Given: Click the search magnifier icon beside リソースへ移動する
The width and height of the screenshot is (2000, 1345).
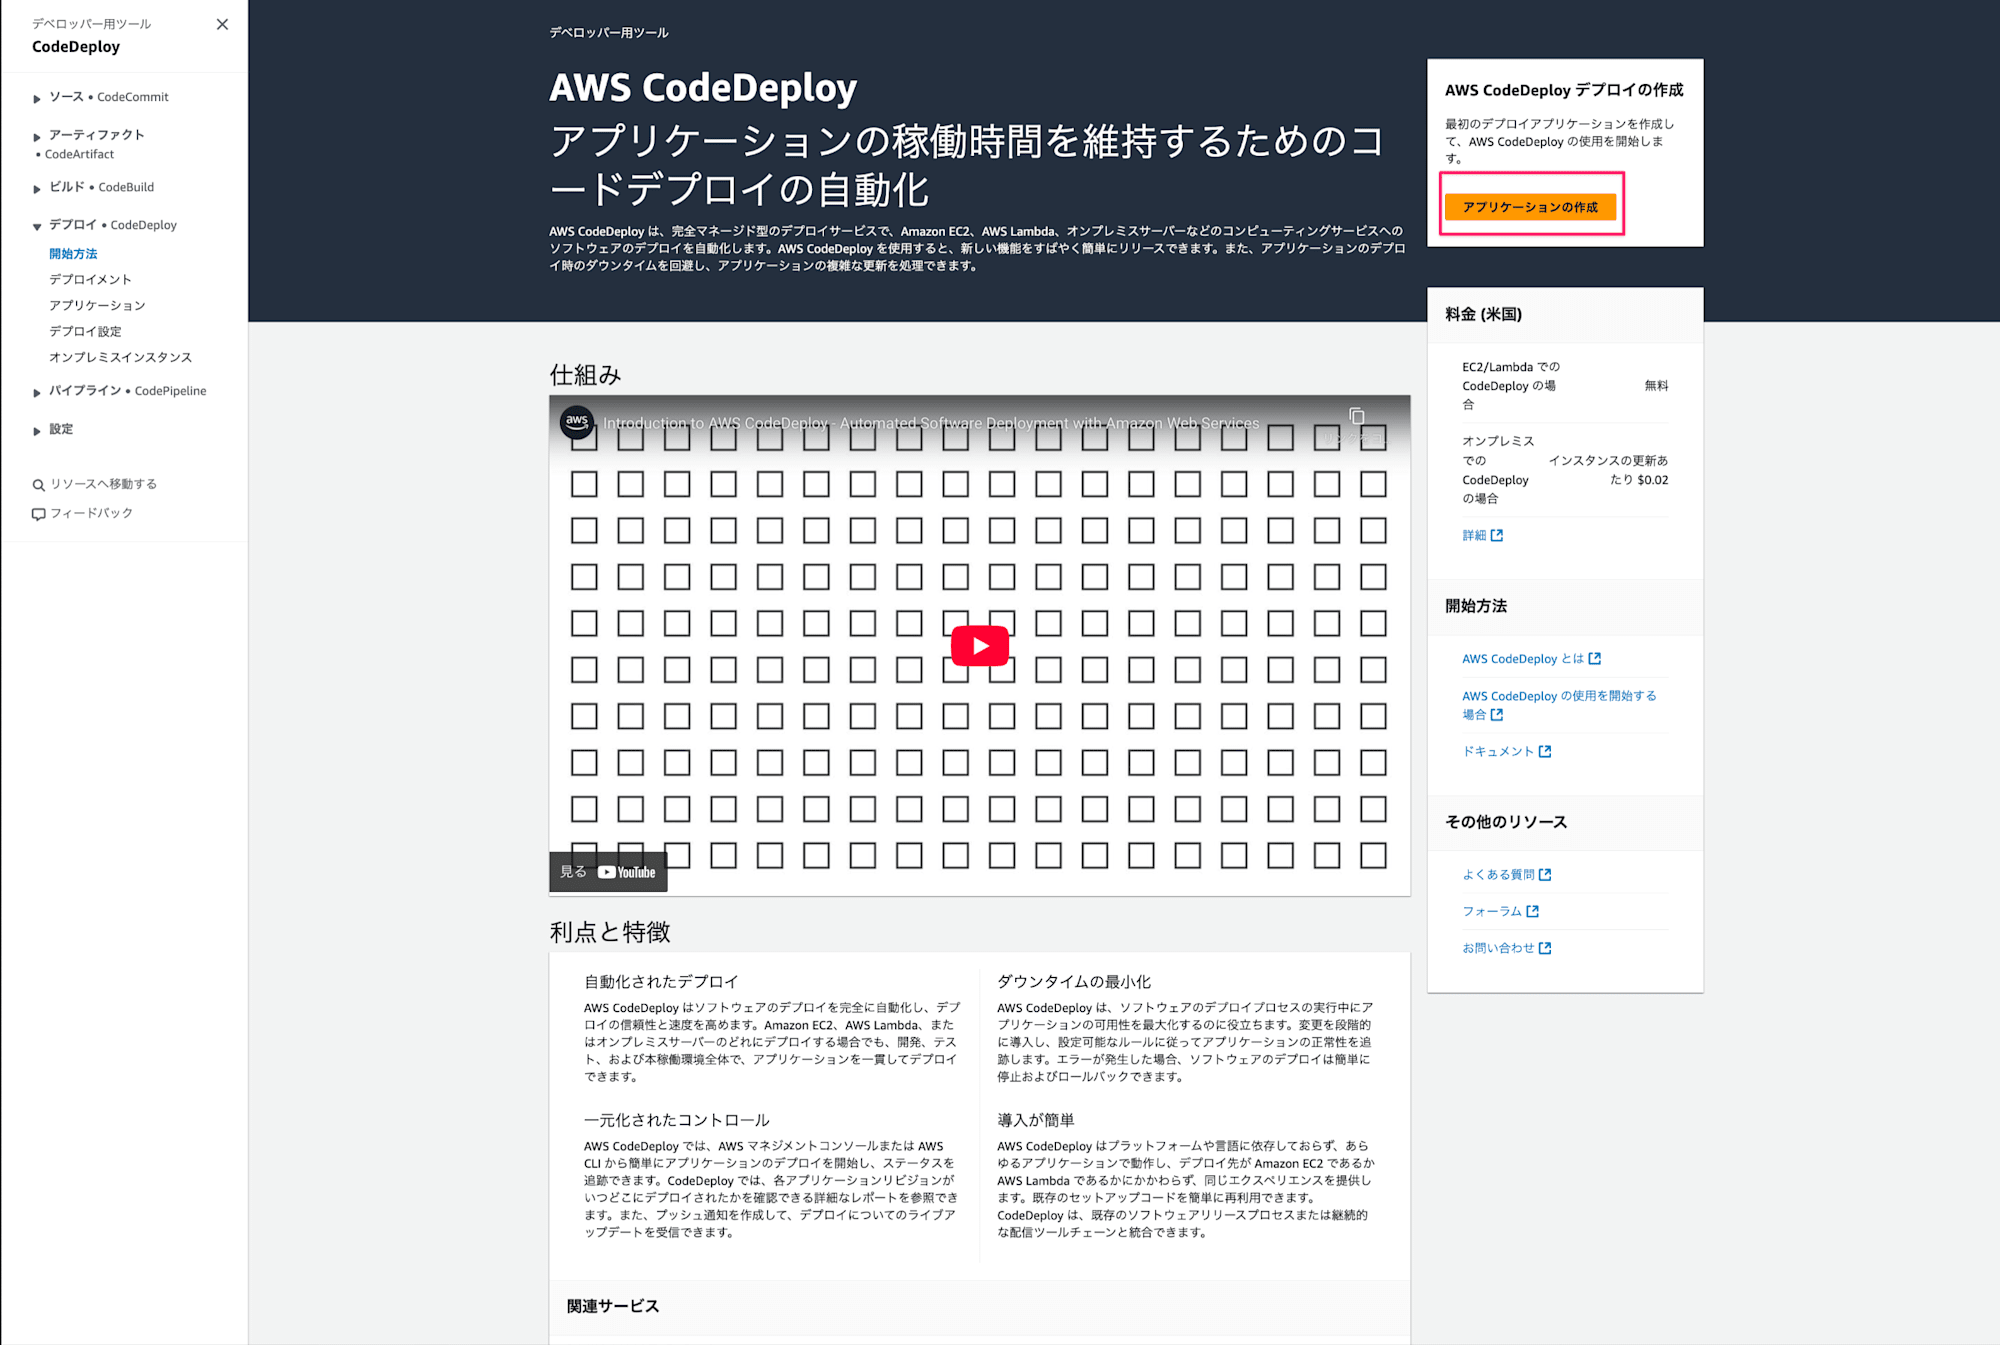Looking at the screenshot, I should (38, 485).
